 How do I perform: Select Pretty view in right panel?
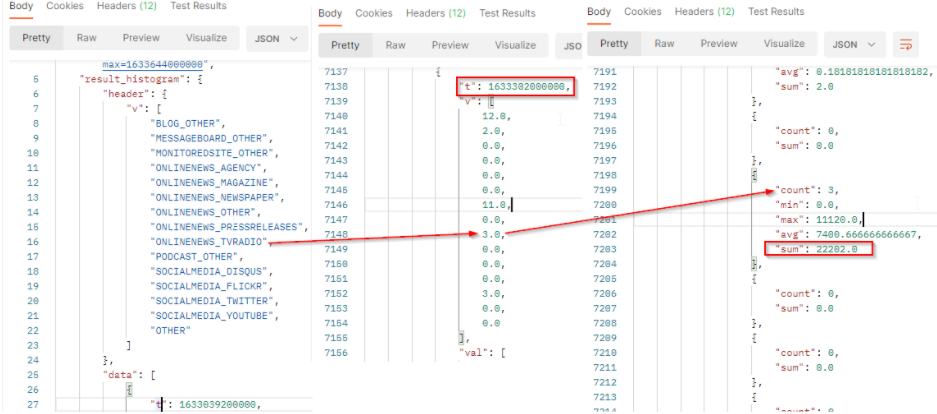[614, 44]
